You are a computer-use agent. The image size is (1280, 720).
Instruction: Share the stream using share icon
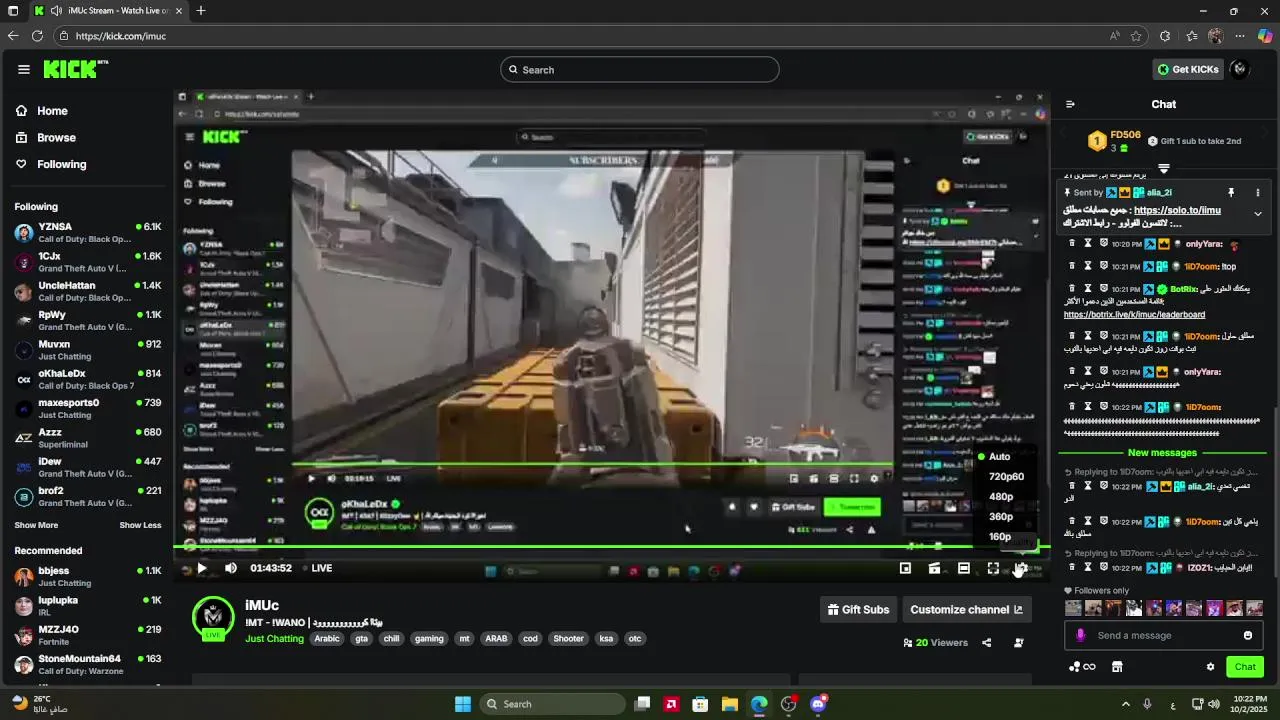987,643
